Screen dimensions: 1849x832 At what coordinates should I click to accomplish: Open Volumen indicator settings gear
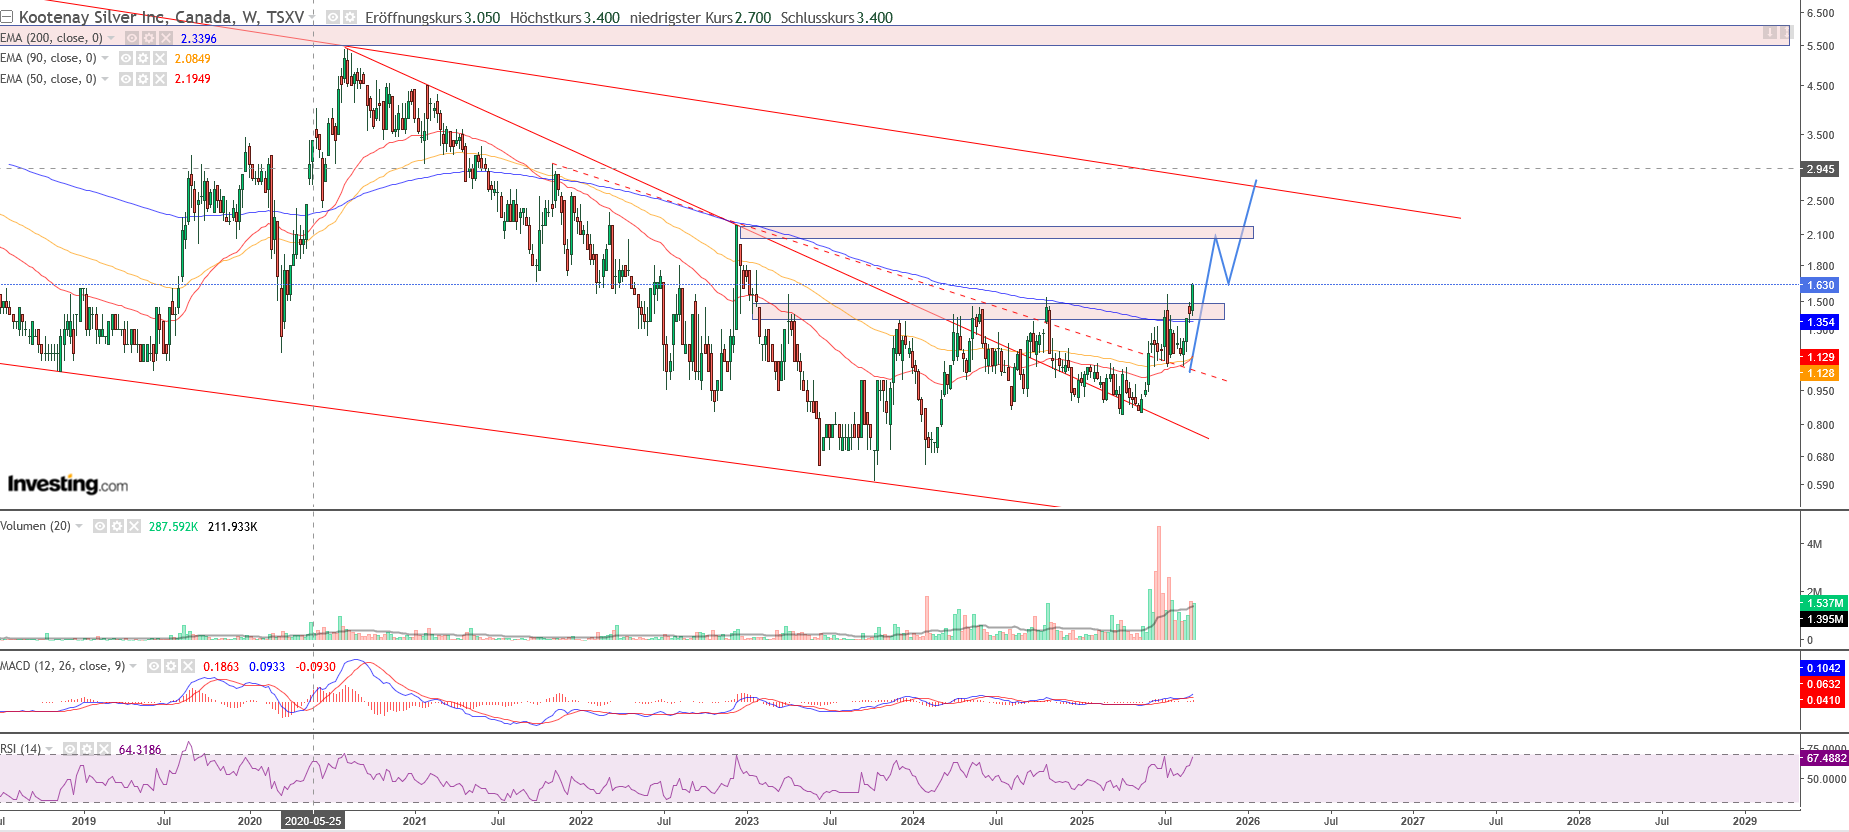117,526
